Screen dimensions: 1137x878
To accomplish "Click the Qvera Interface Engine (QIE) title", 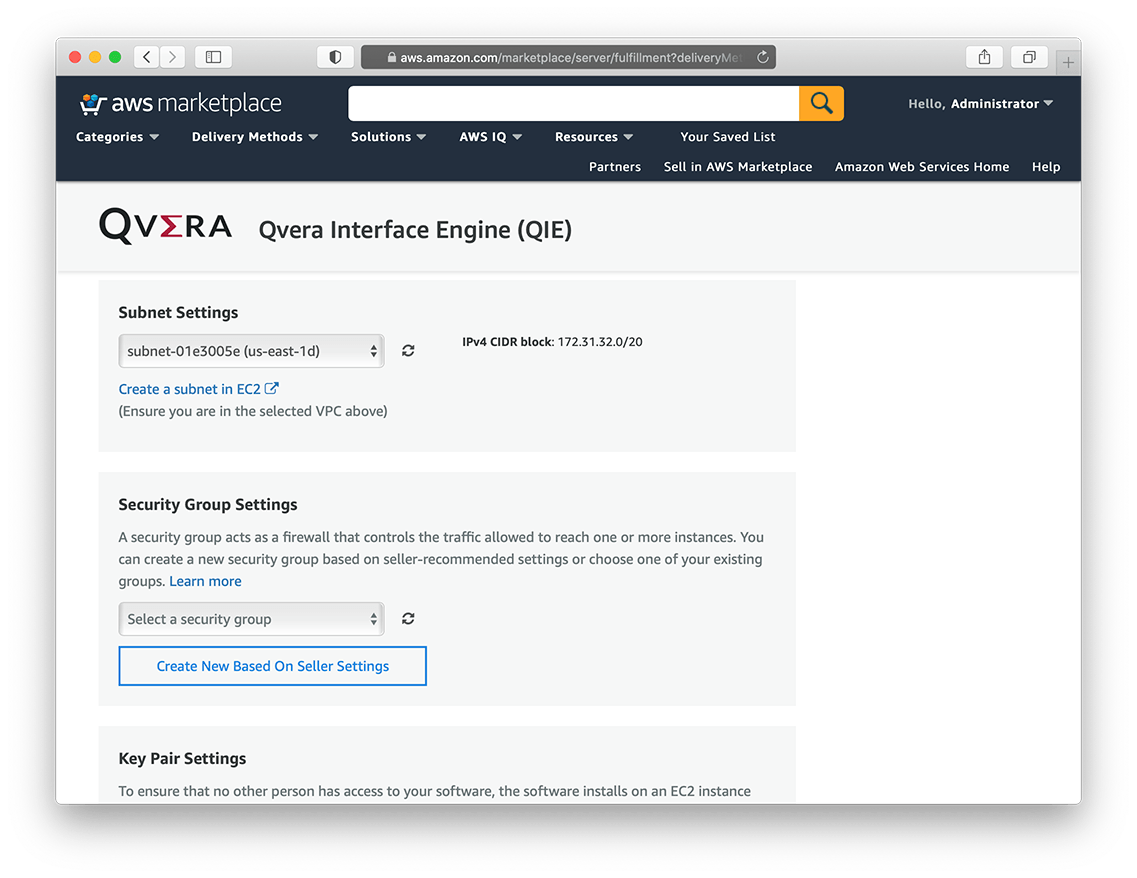I will click(x=415, y=230).
